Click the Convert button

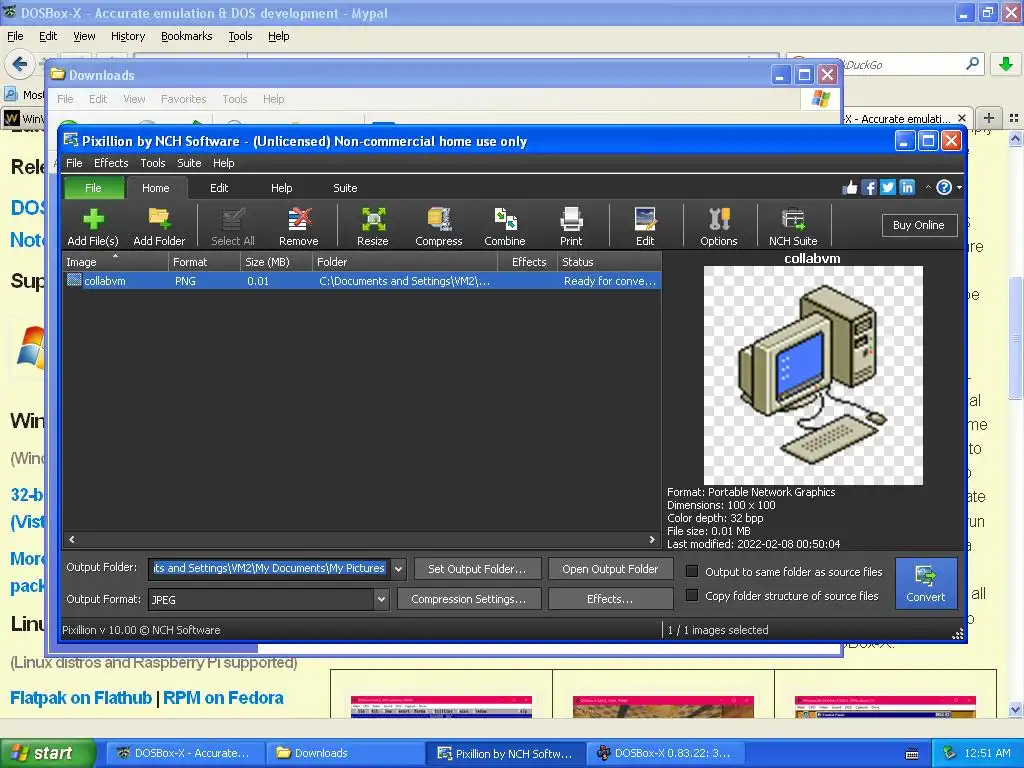coord(926,583)
